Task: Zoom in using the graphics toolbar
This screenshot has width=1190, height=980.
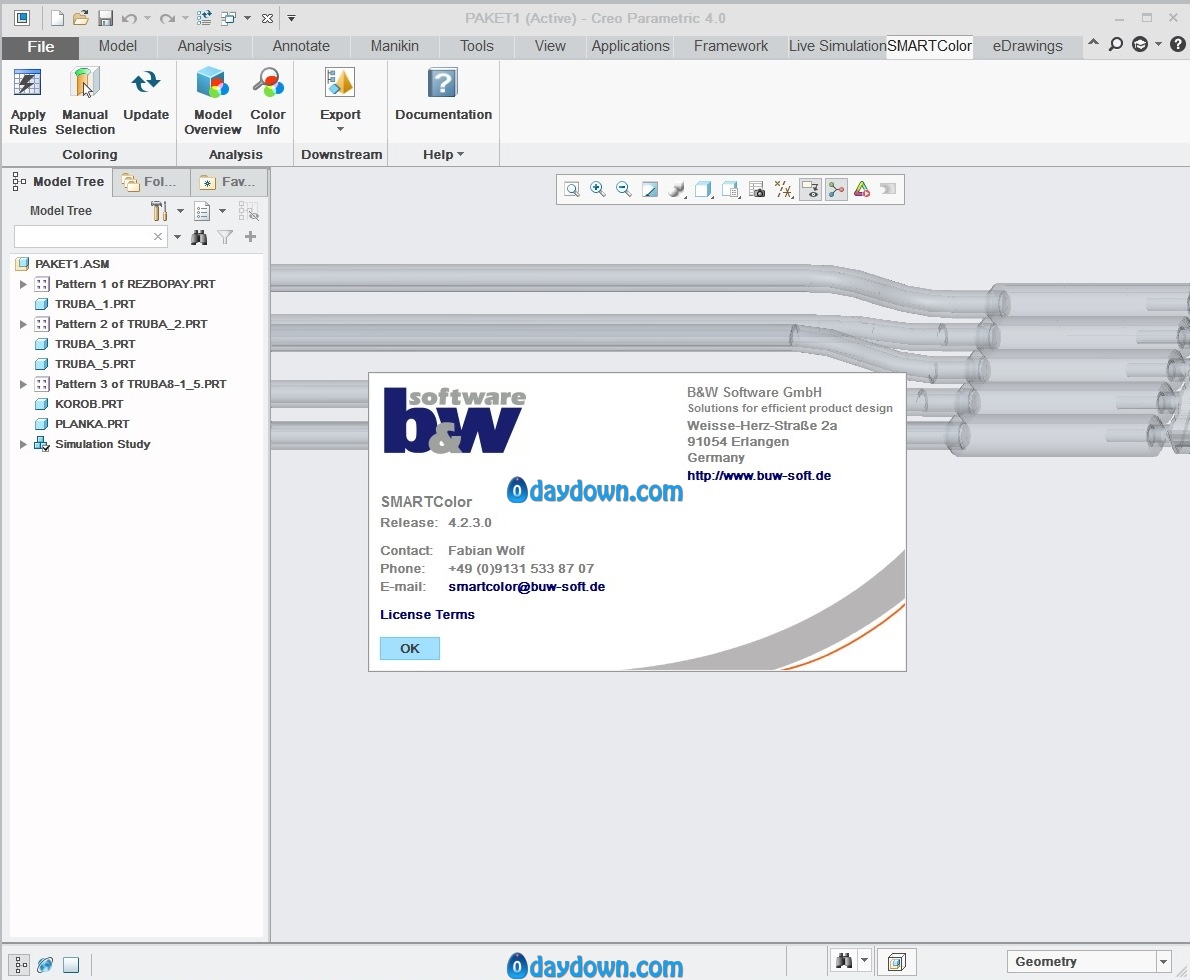Action: point(598,190)
